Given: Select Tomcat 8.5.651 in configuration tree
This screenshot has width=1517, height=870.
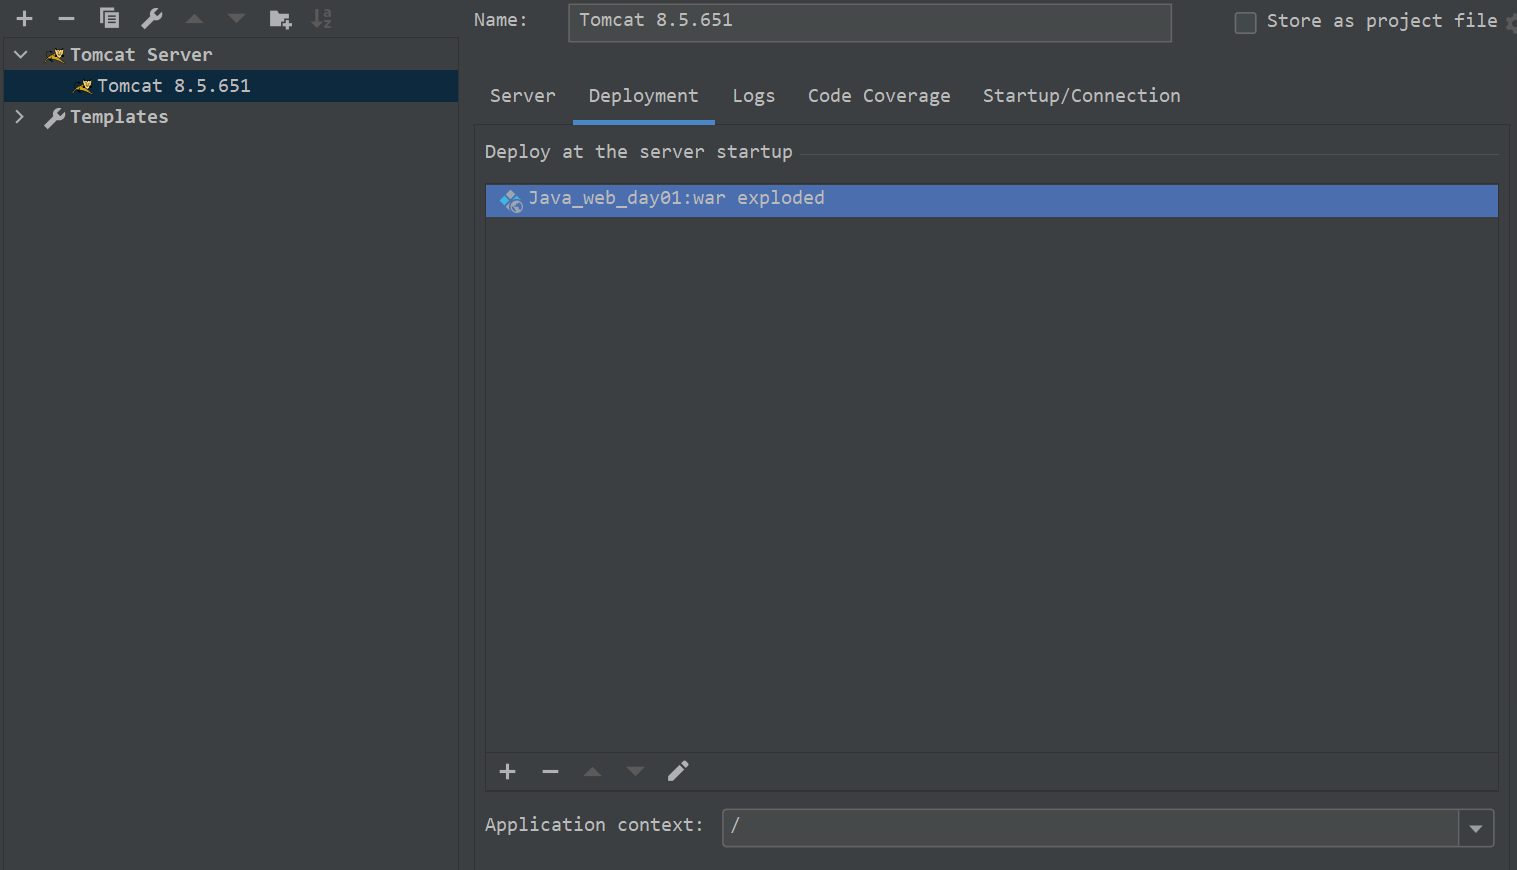Looking at the screenshot, I should pyautogui.click(x=231, y=86).
